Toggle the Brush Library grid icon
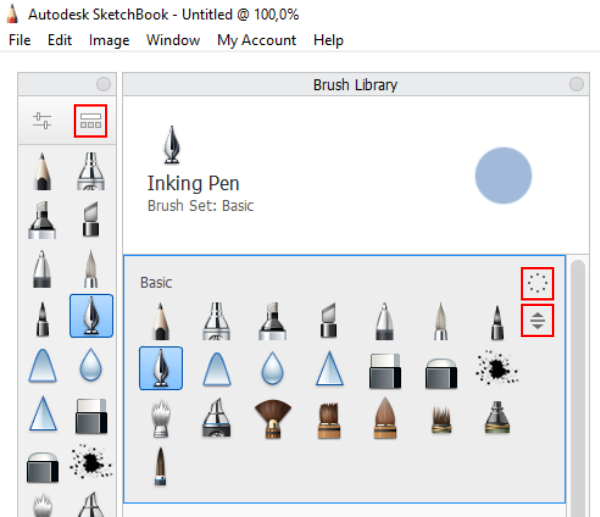The width and height of the screenshot is (600, 517). [x=91, y=121]
